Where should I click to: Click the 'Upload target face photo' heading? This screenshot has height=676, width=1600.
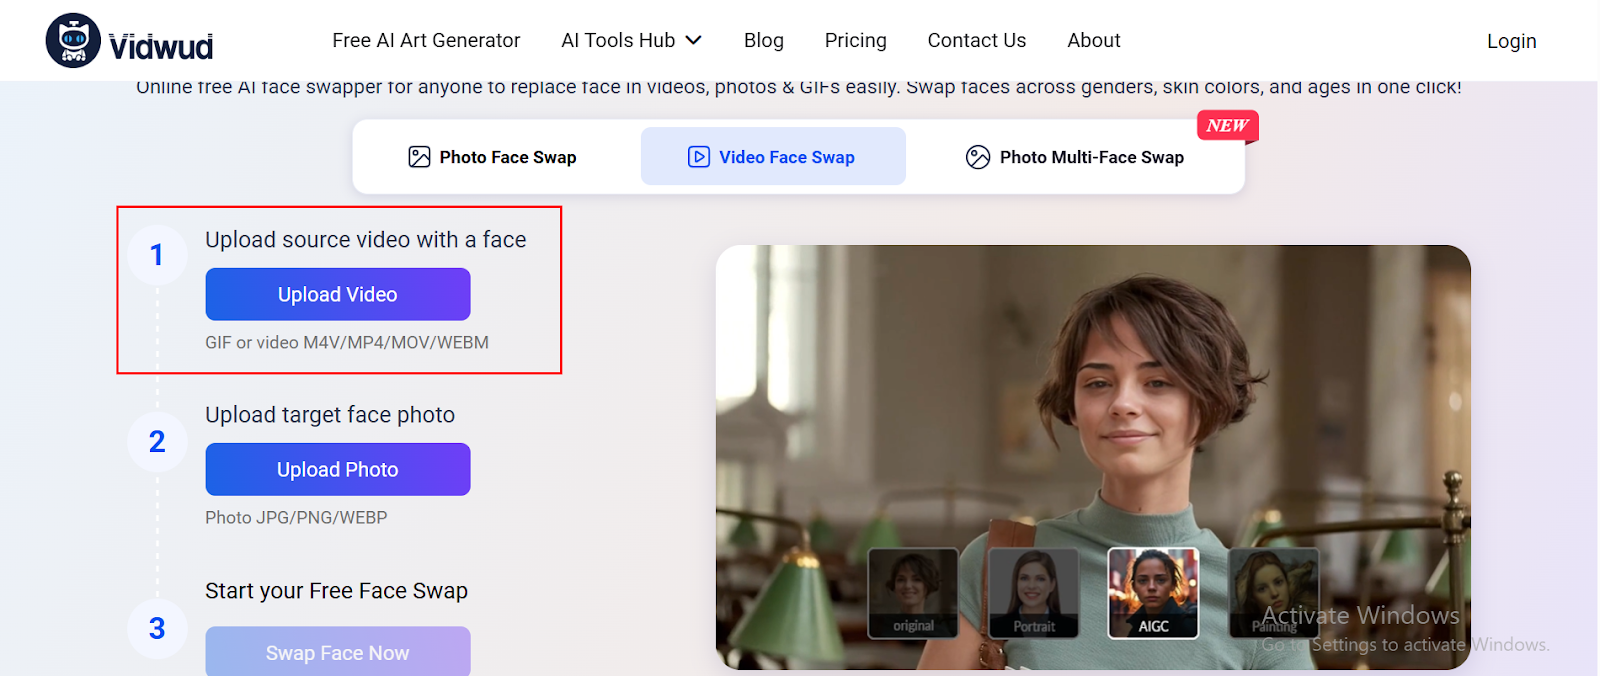point(330,415)
